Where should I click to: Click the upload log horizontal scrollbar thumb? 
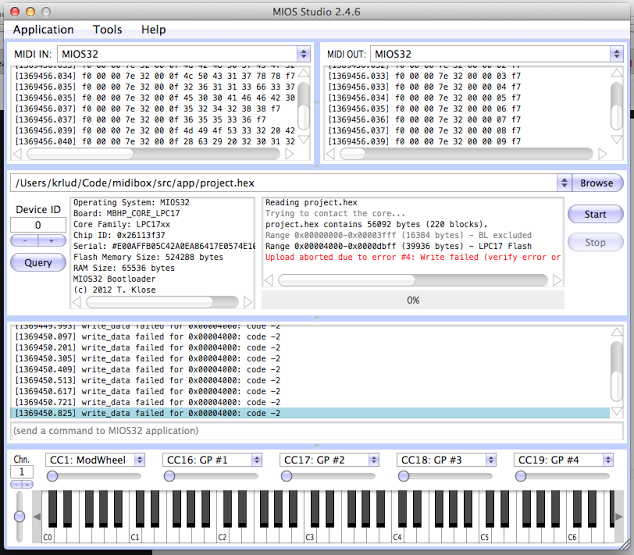coord(347,280)
